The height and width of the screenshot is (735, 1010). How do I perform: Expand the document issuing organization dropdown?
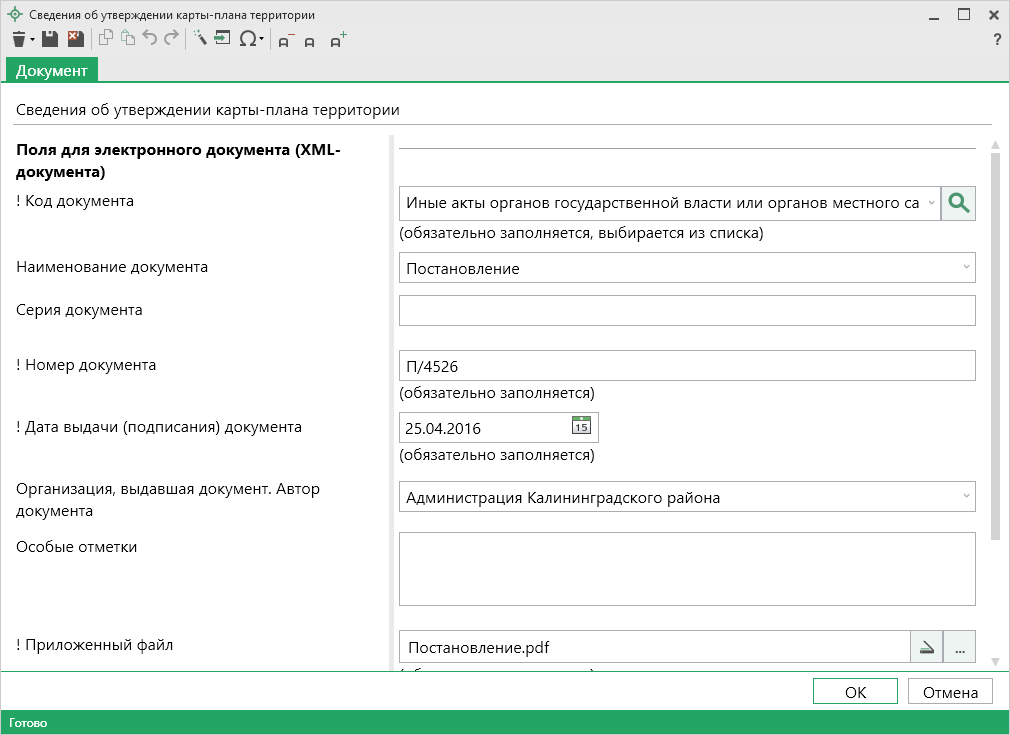966,496
